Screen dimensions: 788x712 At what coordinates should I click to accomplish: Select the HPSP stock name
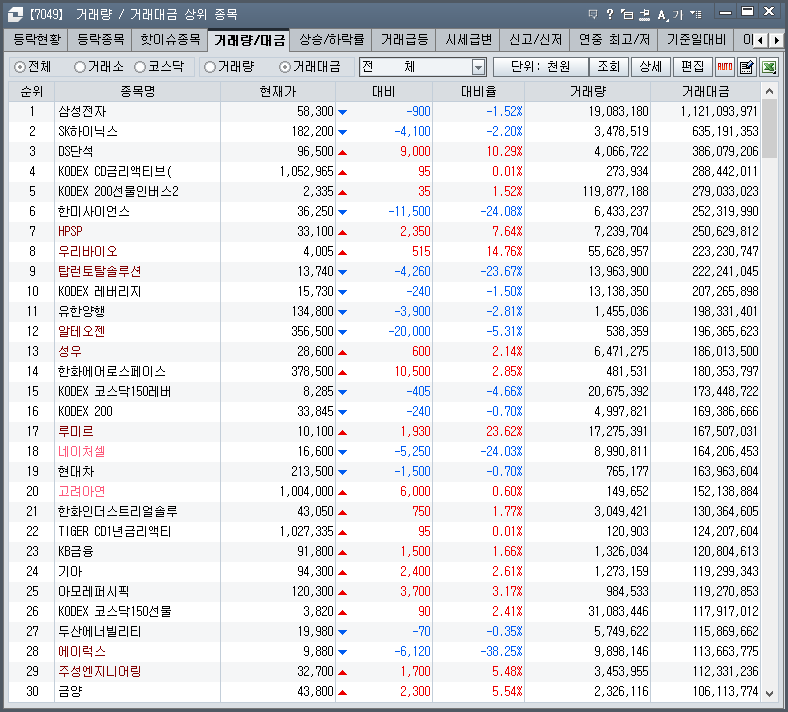tap(70, 232)
